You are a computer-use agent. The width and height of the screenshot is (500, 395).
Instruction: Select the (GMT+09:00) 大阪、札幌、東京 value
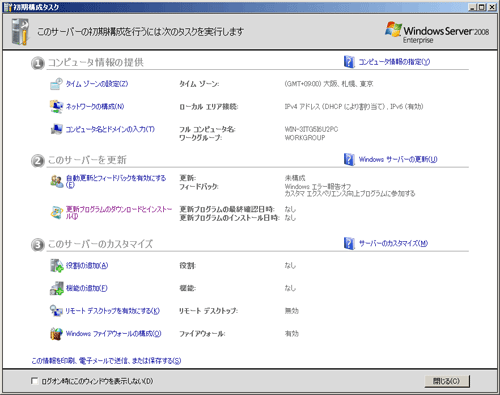click(329, 84)
